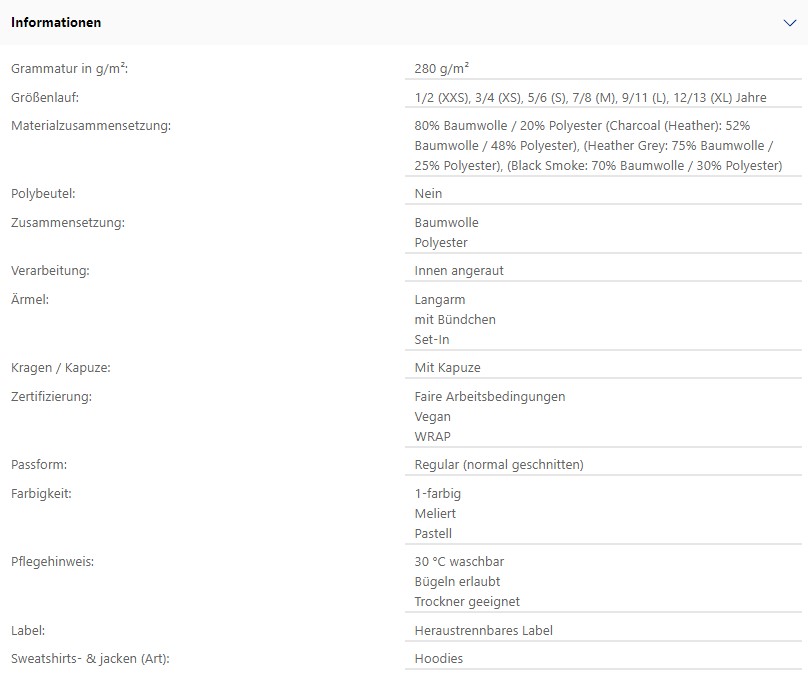Viewport: 808px width, 685px height.
Task: Select Baumwolle under Zusammensetzung
Action: click(x=446, y=222)
